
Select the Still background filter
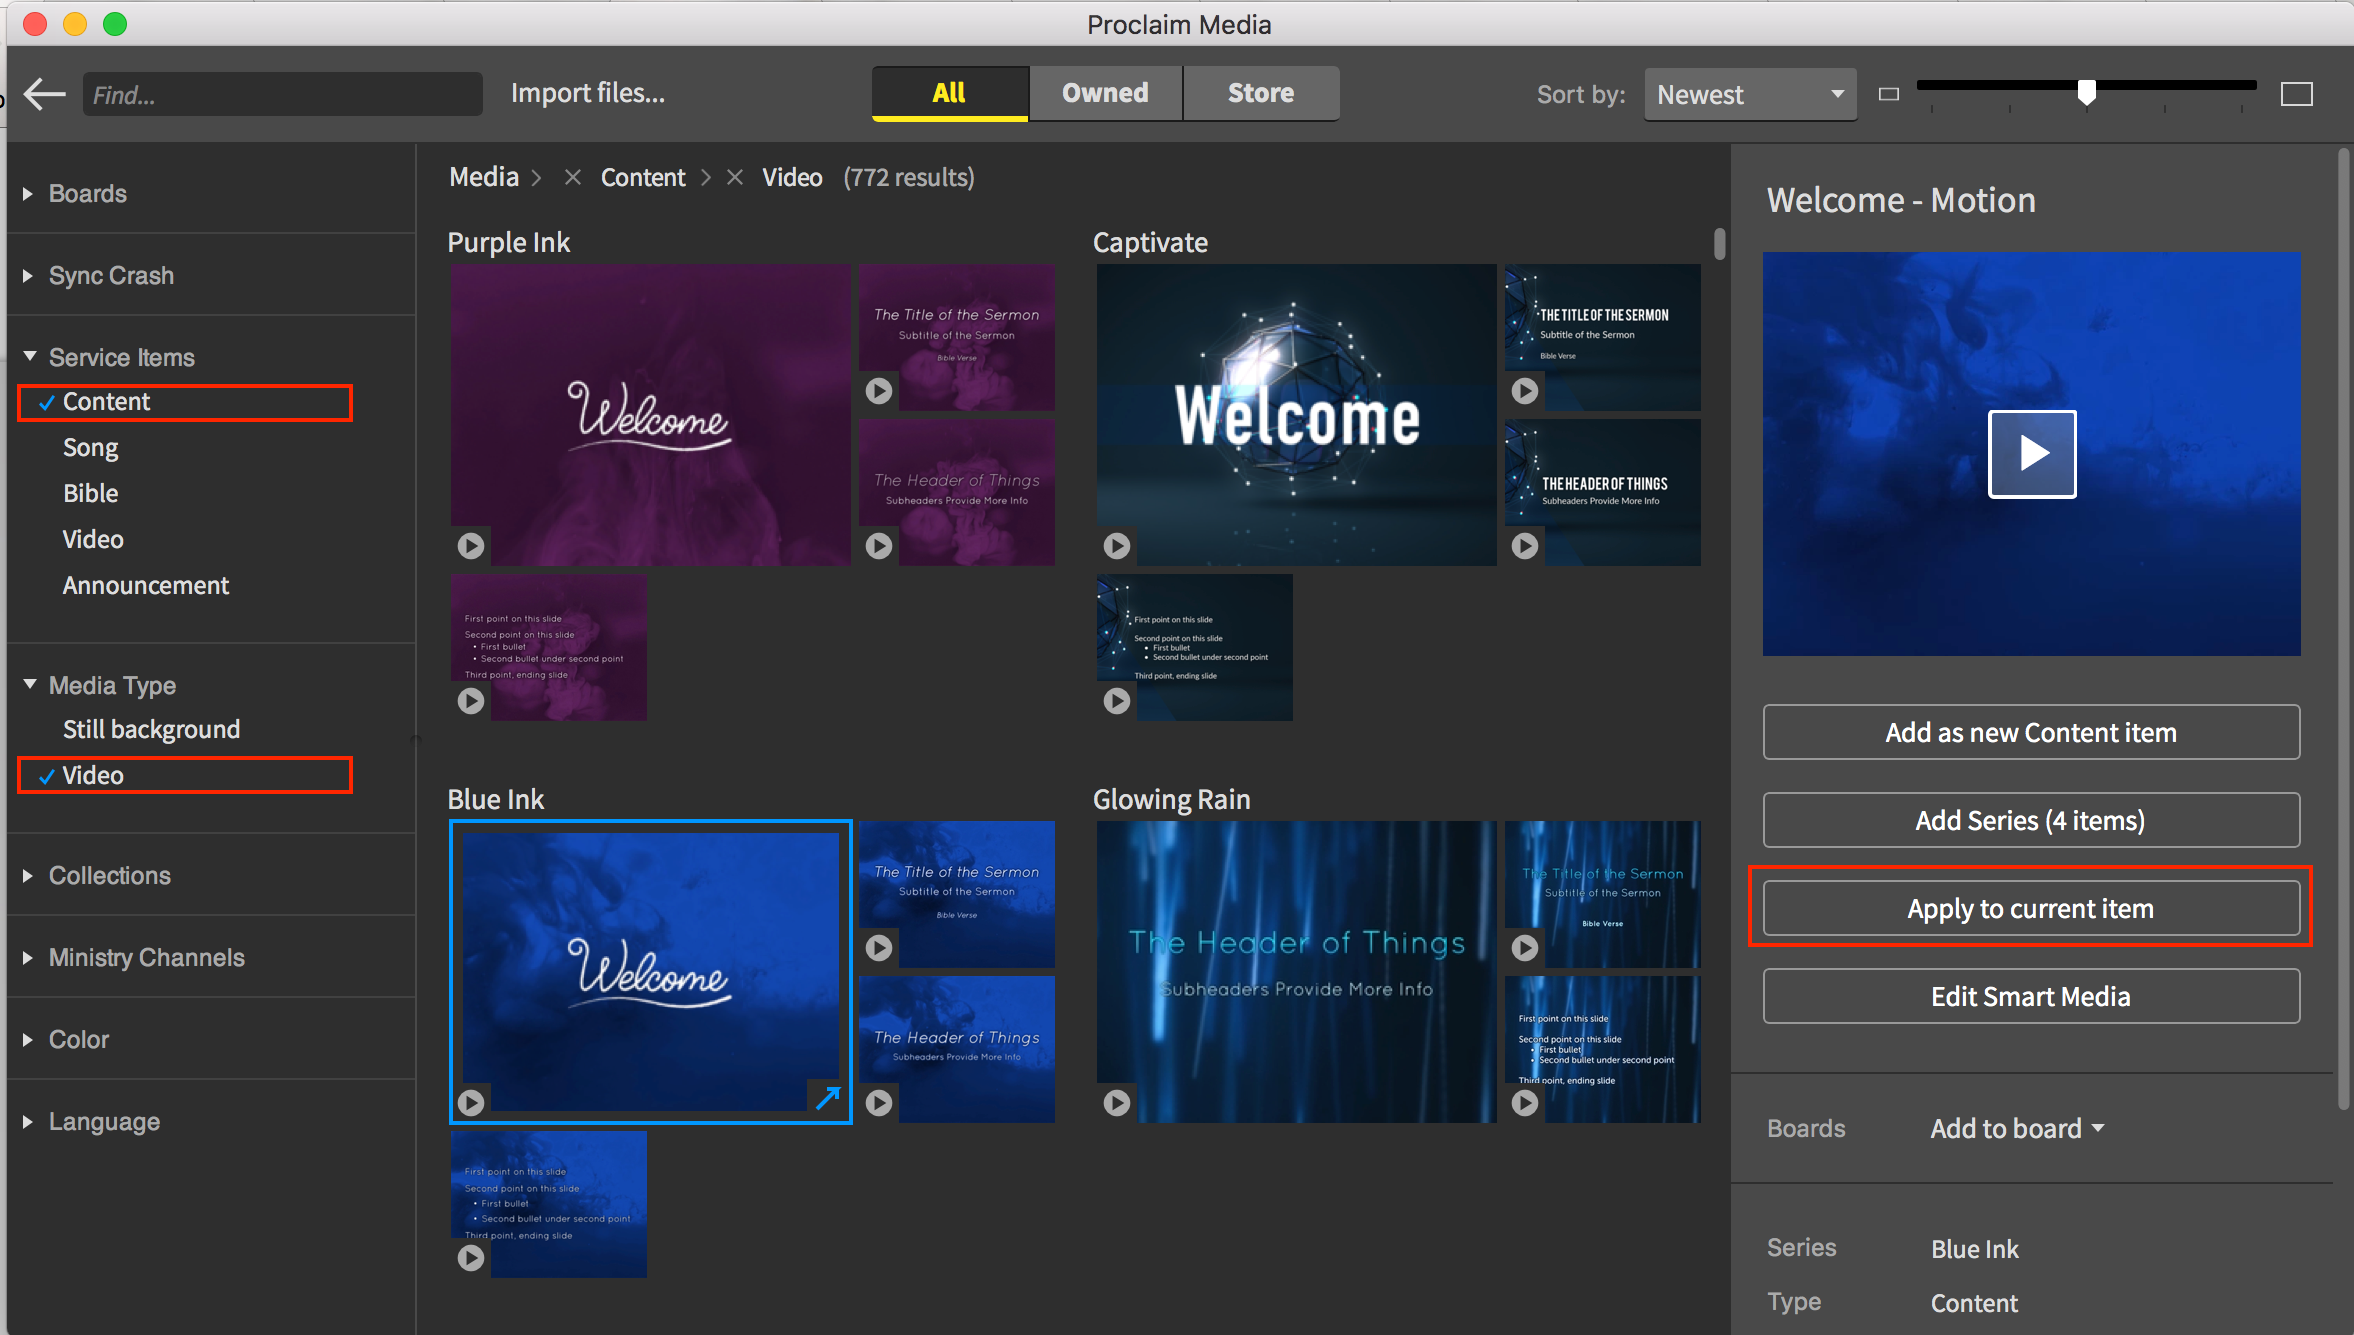[151, 729]
